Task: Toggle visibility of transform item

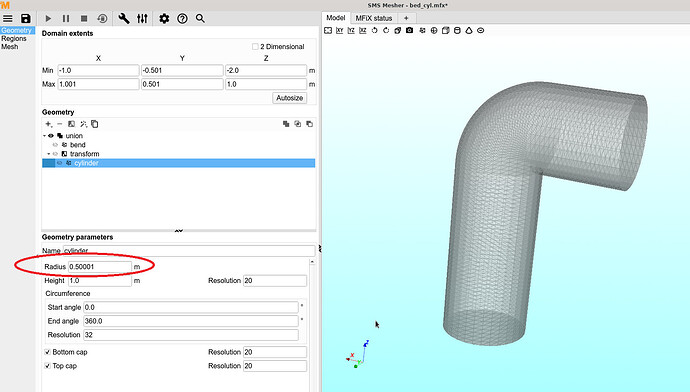Action: (55, 154)
